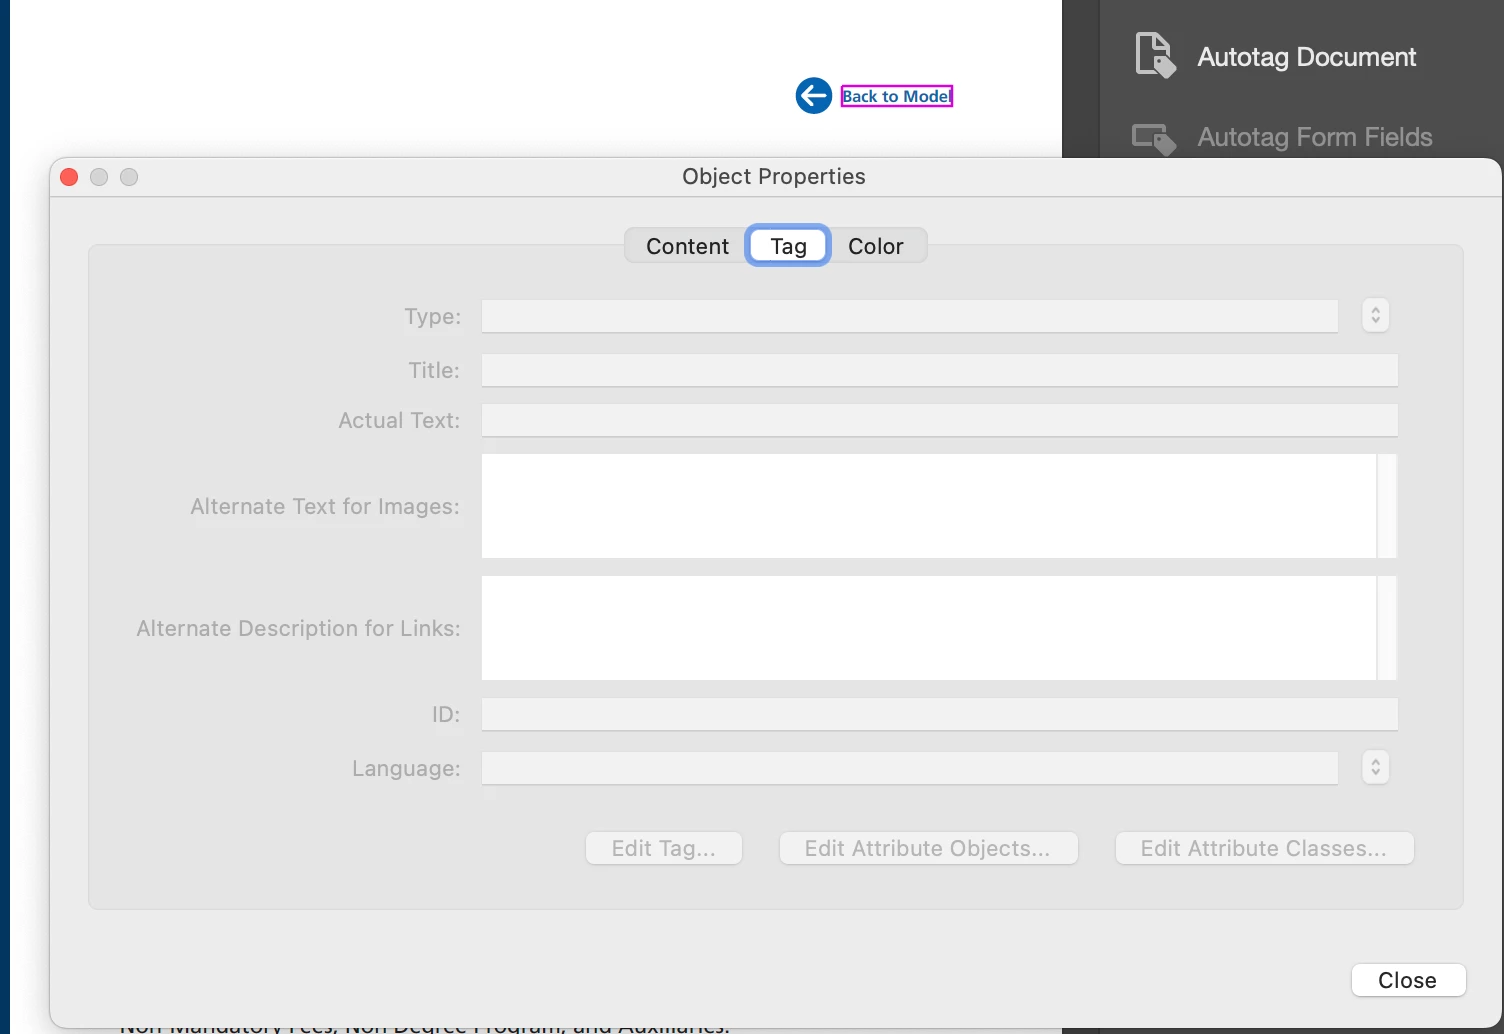Switch to the Tag tab
The width and height of the screenshot is (1504, 1034).
(x=788, y=246)
